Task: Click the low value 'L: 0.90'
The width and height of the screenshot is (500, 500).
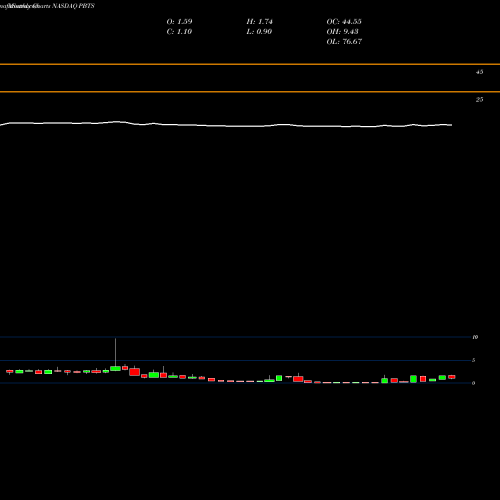Action: point(259,31)
